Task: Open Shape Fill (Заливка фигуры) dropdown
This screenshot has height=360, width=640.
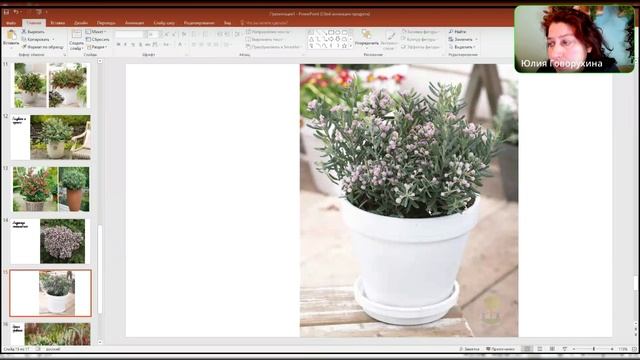Action: click(x=420, y=31)
